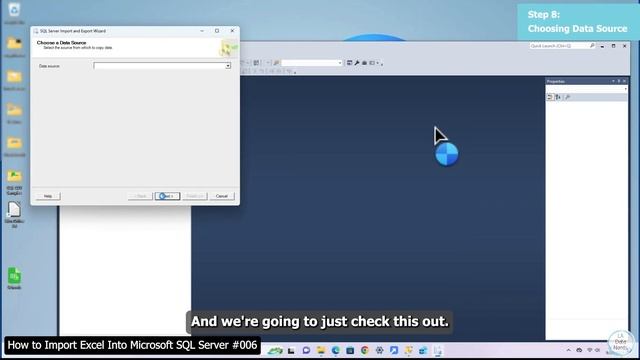Show hidden system tray icons
Screen dimensions: 640x360
568,350
